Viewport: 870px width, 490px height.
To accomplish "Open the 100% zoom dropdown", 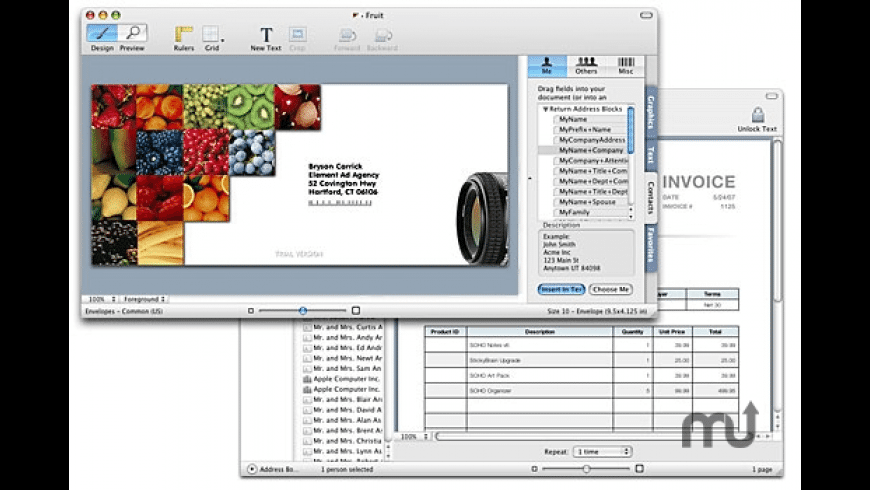I will [x=100, y=299].
